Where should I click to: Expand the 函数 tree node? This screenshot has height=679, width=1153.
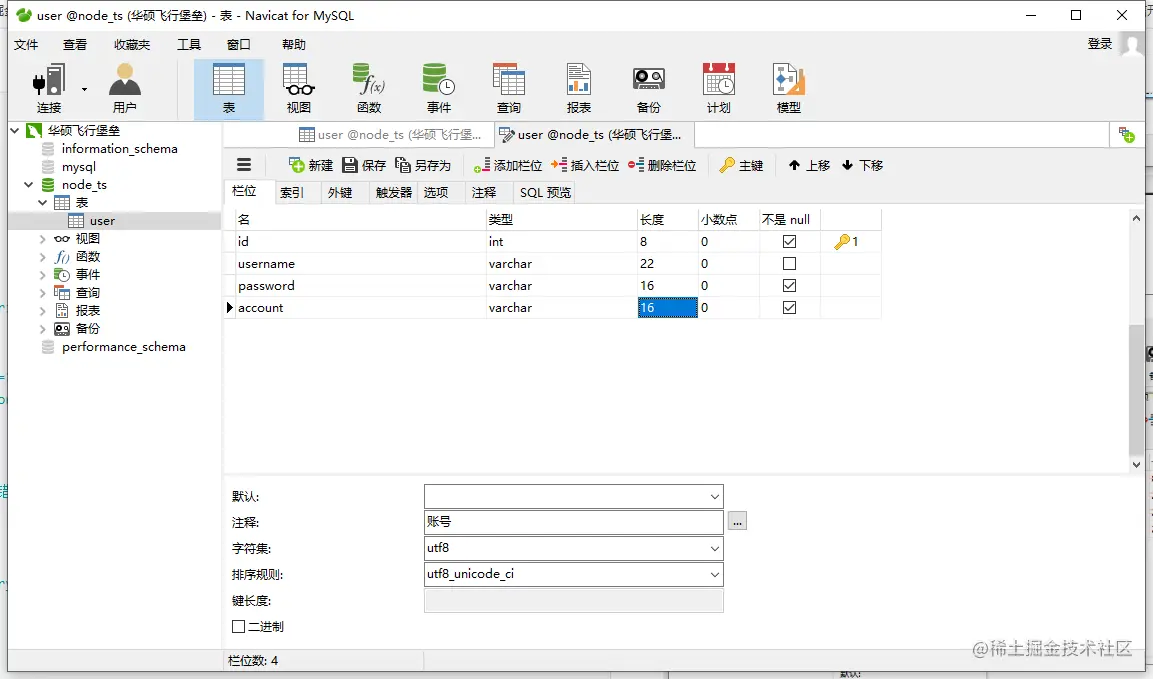point(43,257)
